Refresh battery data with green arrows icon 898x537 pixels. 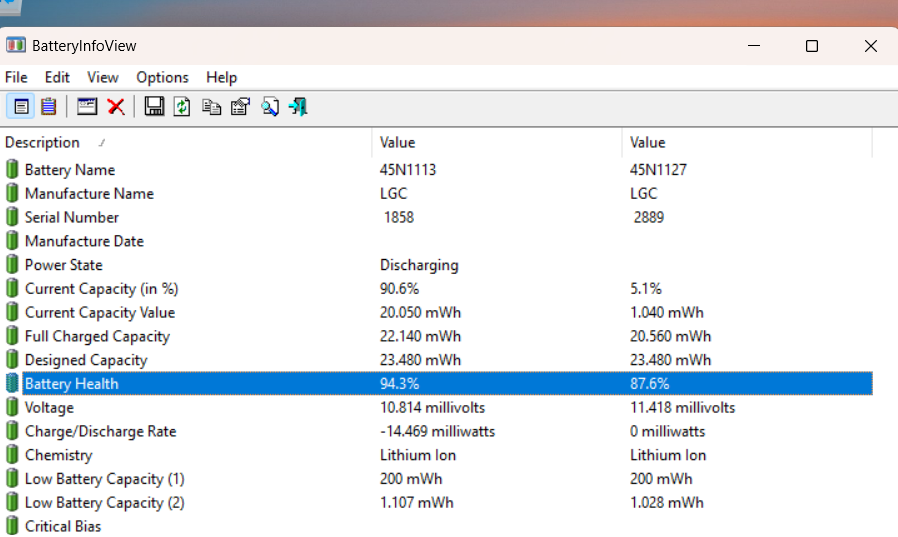[x=182, y=106]
